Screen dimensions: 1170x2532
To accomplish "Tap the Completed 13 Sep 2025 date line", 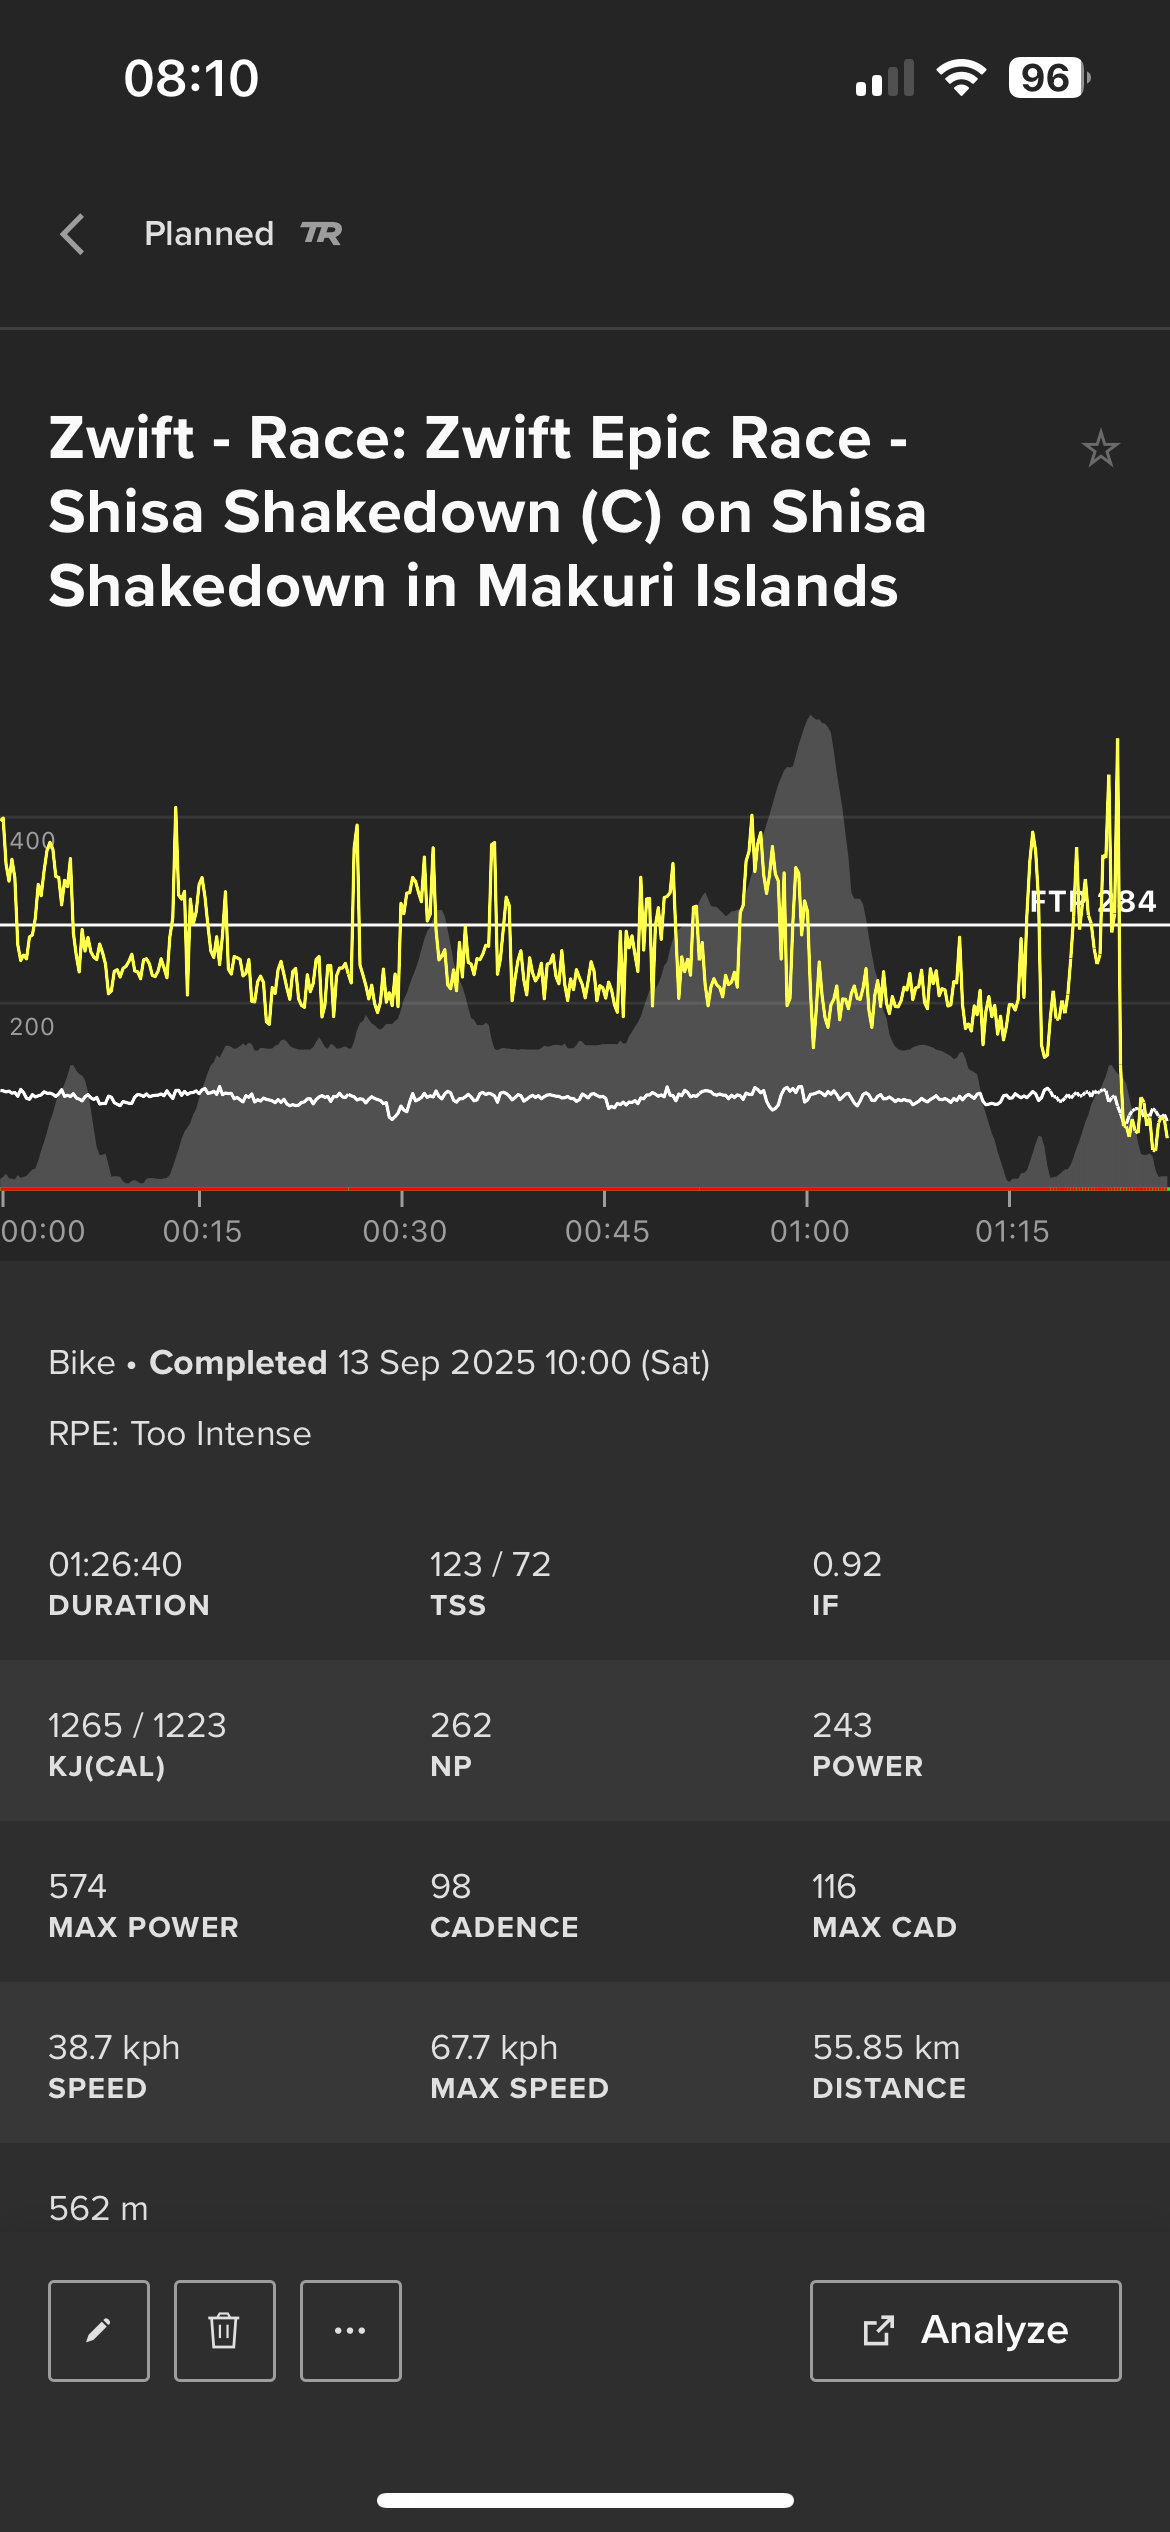I will click(379, 1363).
